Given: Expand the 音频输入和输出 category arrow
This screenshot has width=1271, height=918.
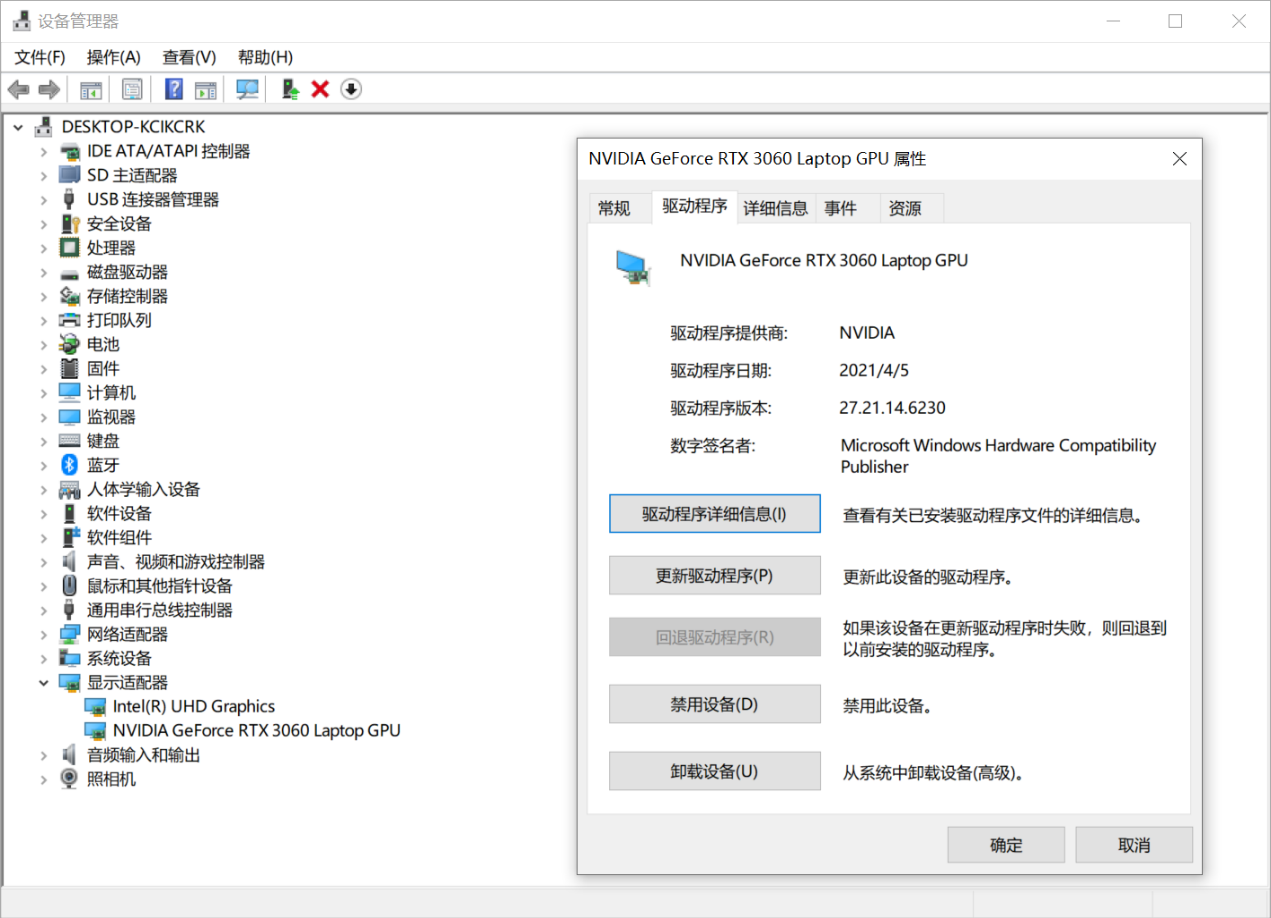Looking at the screenshot, I should click(x=43, y=755).
